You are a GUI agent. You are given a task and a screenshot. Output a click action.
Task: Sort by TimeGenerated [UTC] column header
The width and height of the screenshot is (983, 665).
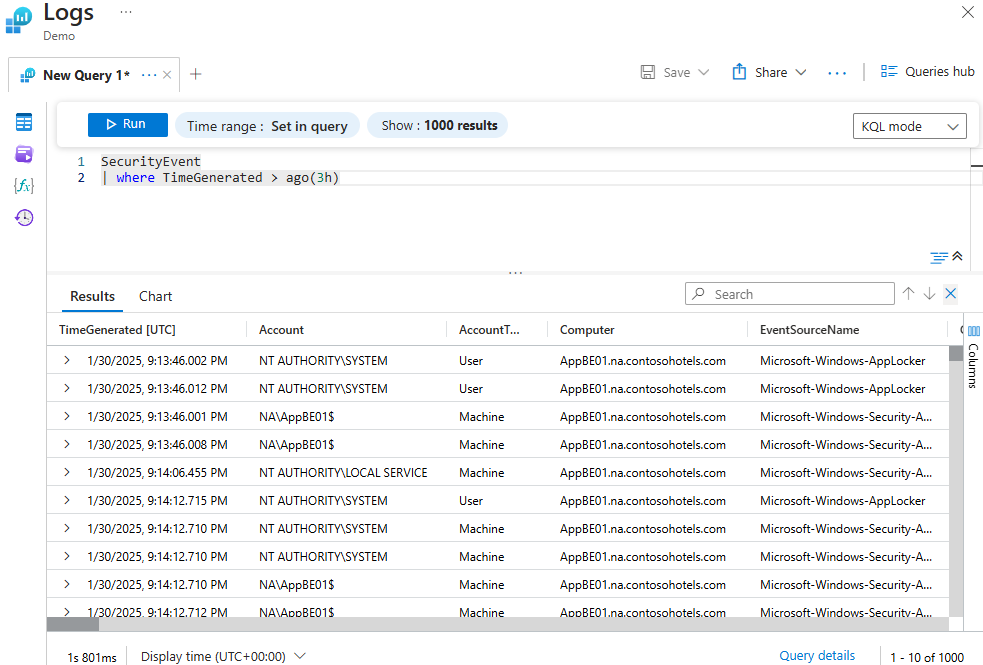[x=117, y=330]
